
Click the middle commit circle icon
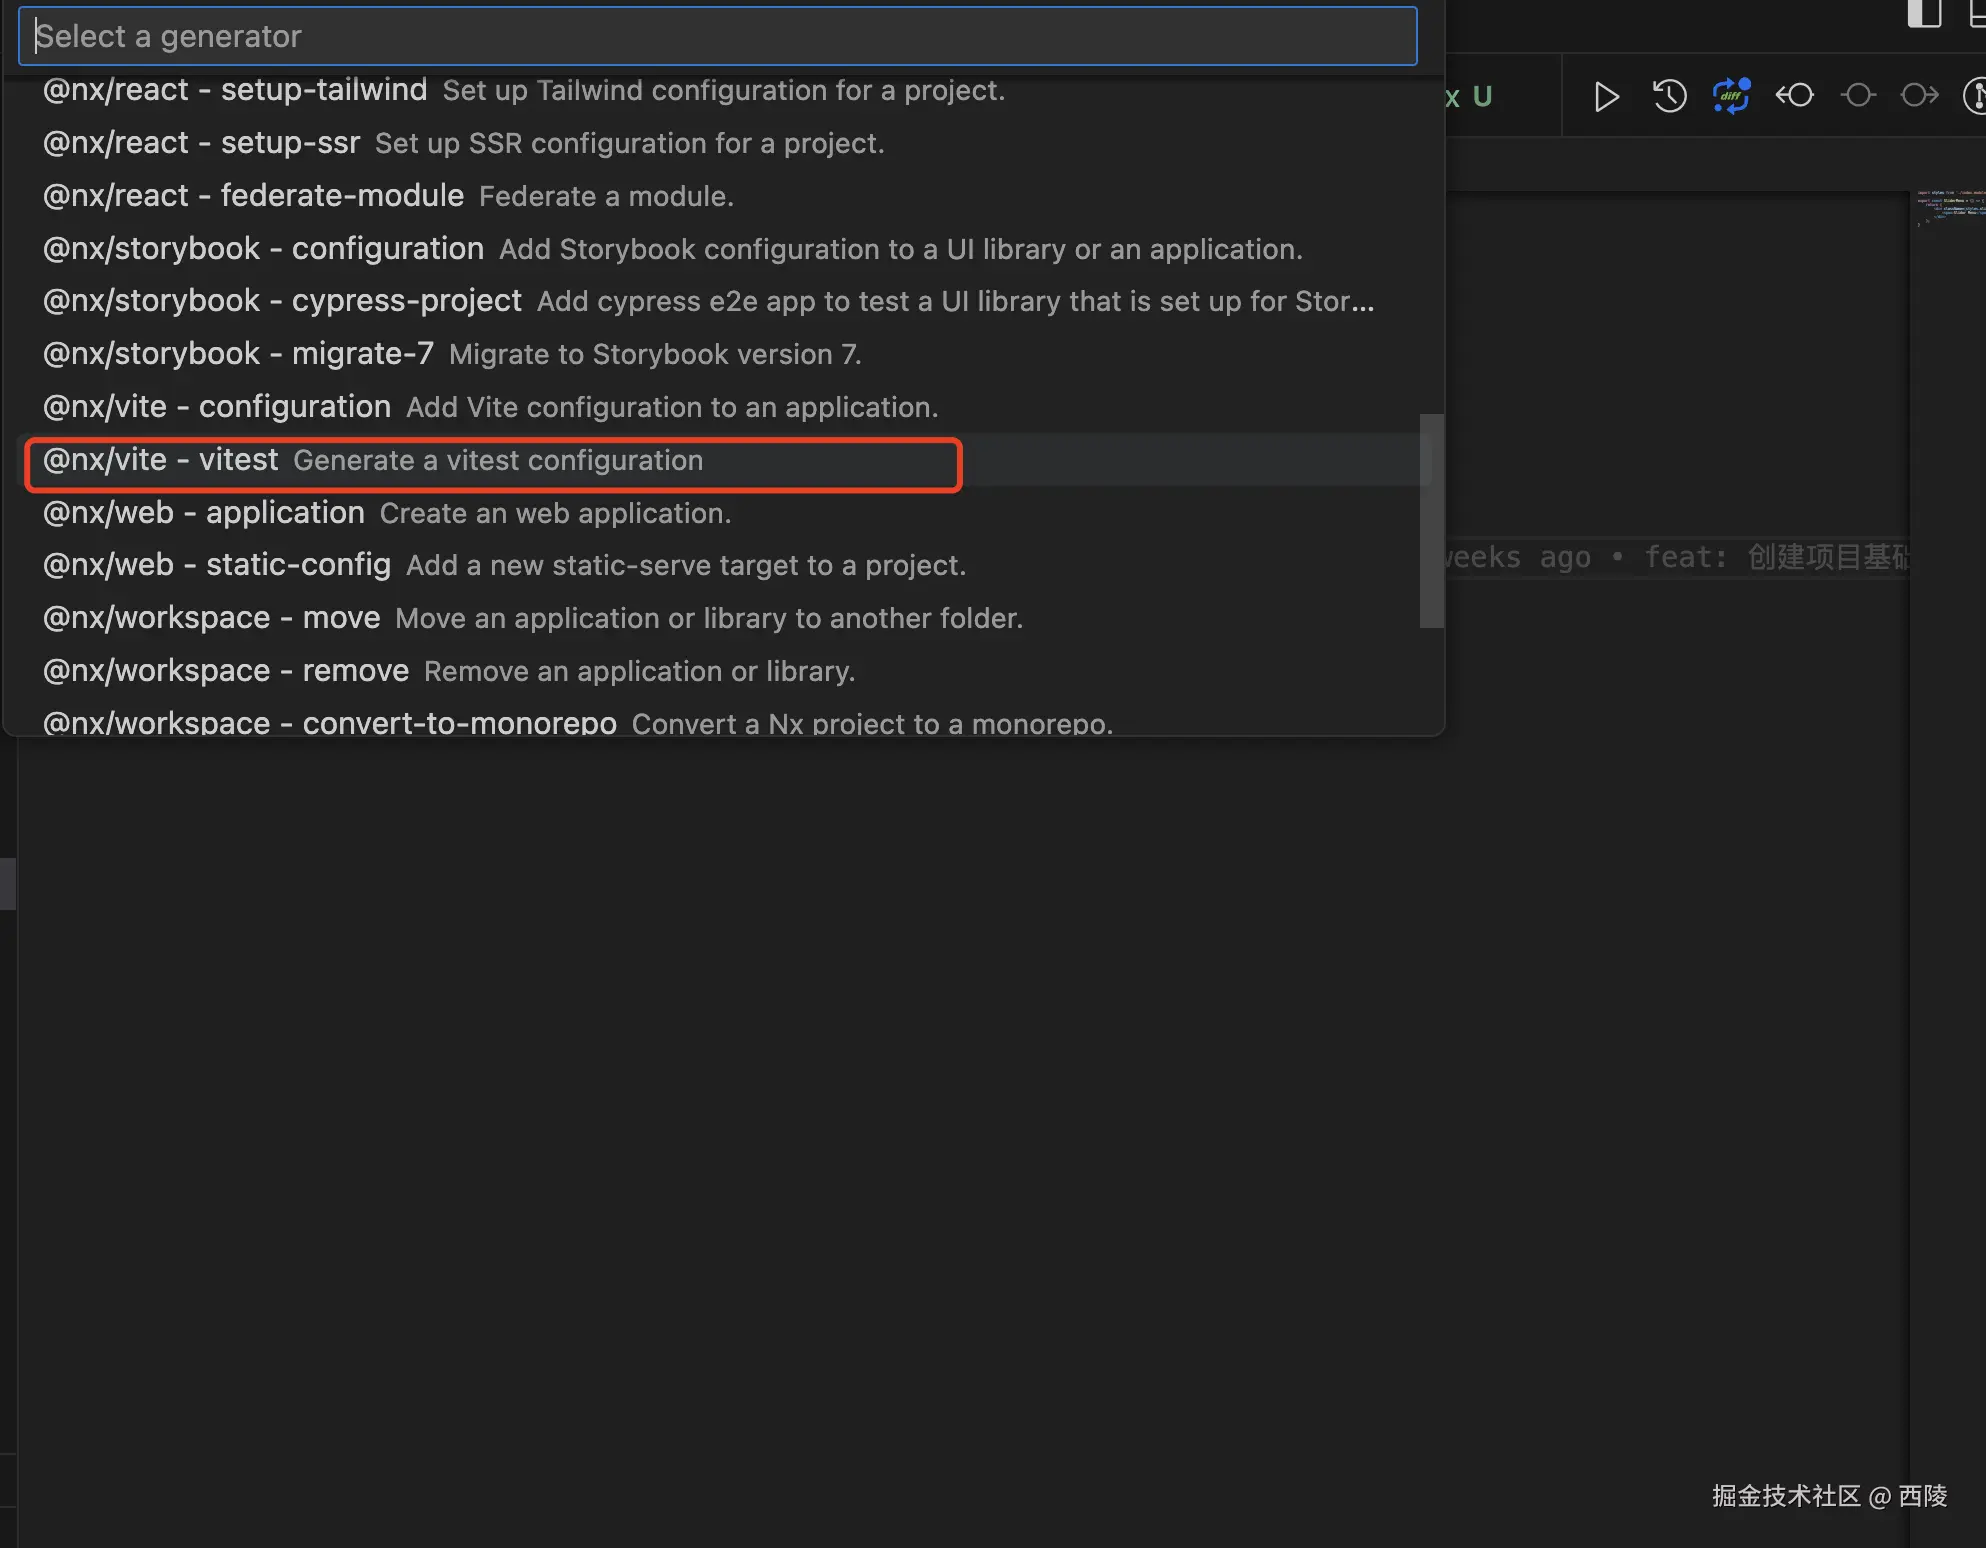coord(1858,96)
